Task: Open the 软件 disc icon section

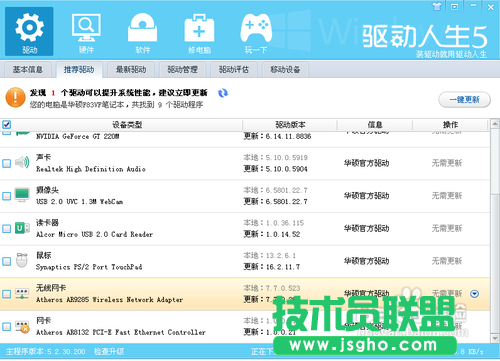Action: pos(142,32)
